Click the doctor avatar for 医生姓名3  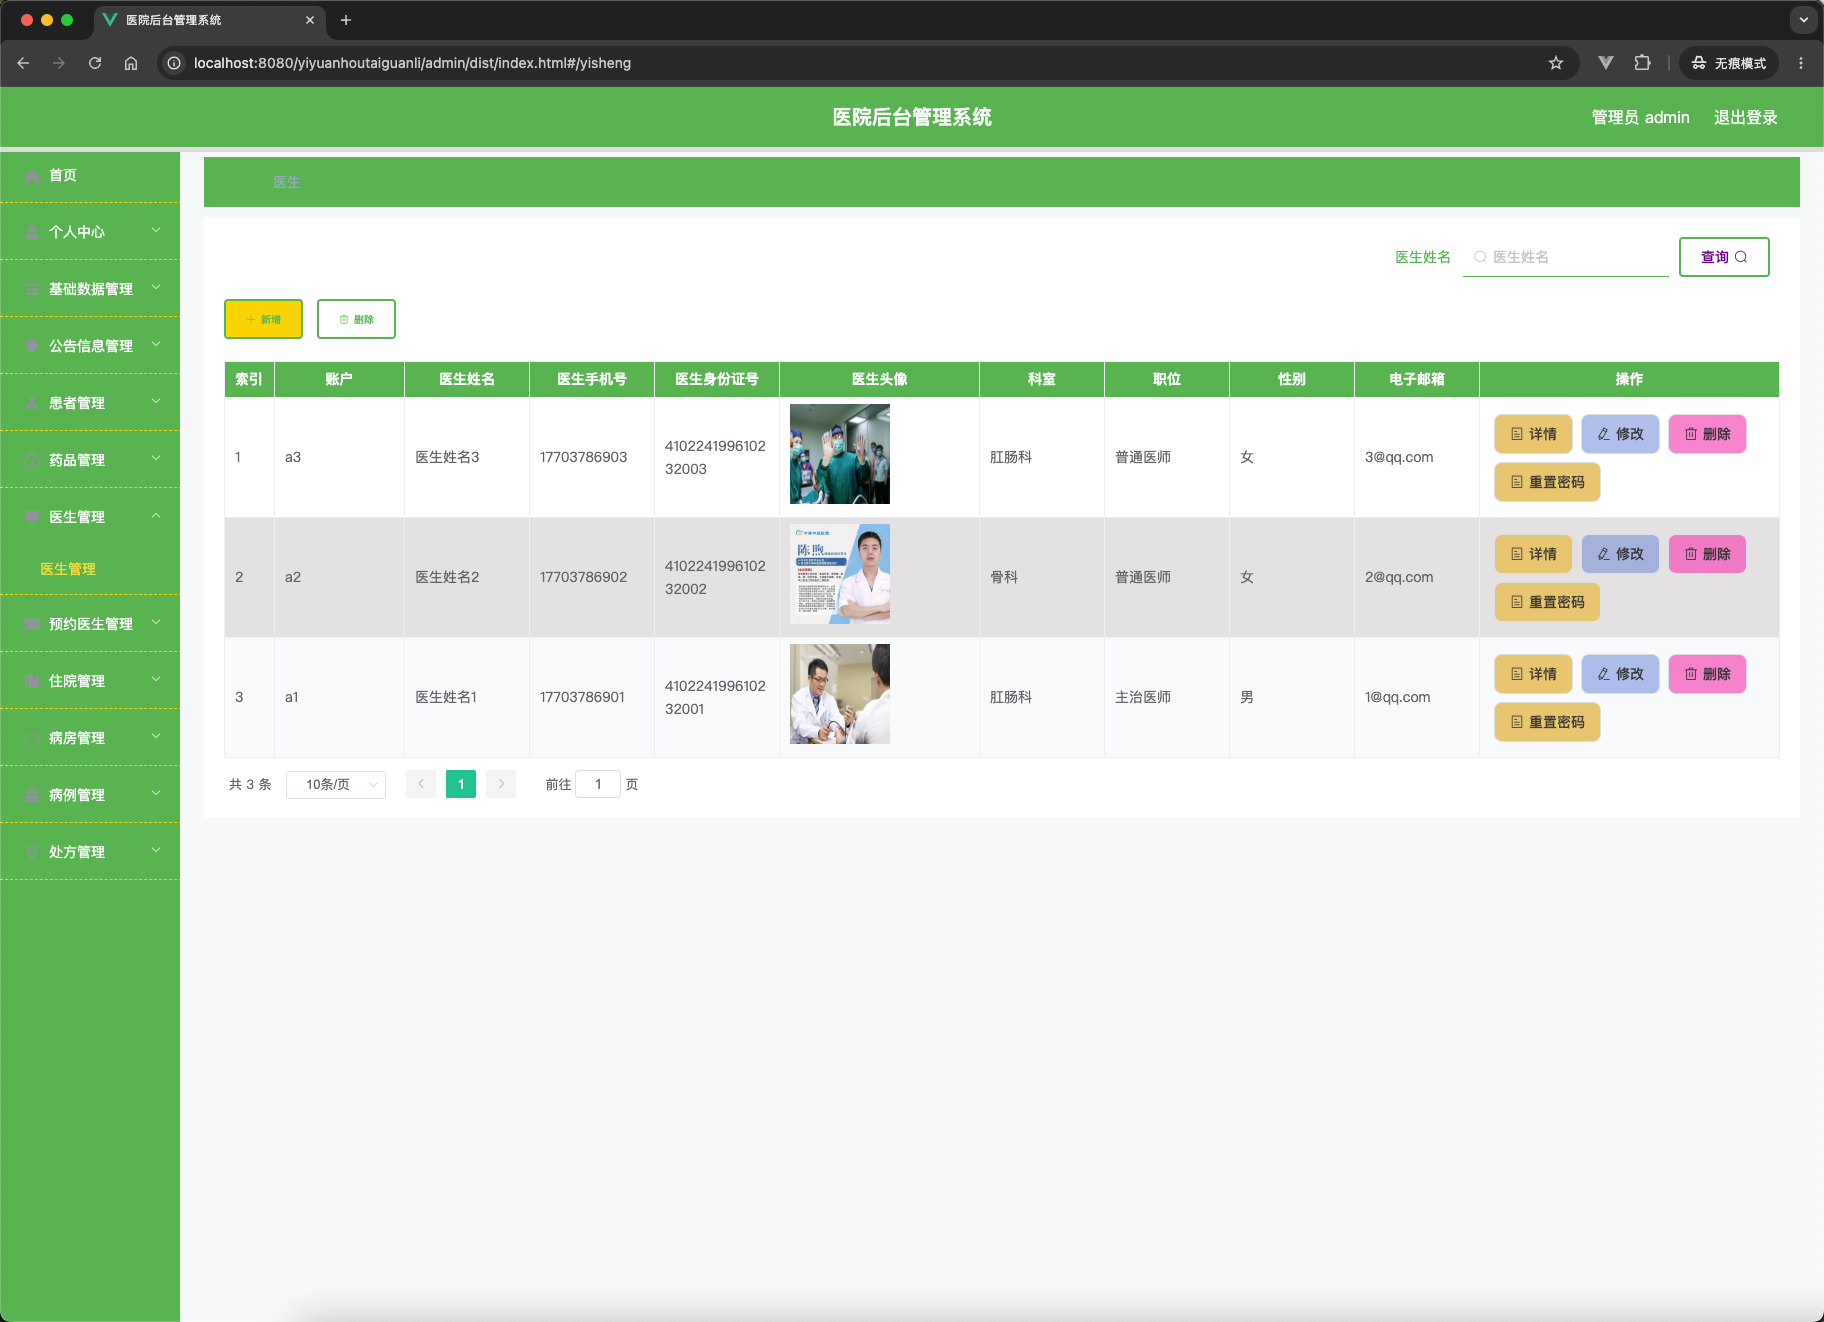[x=840, y=454]
